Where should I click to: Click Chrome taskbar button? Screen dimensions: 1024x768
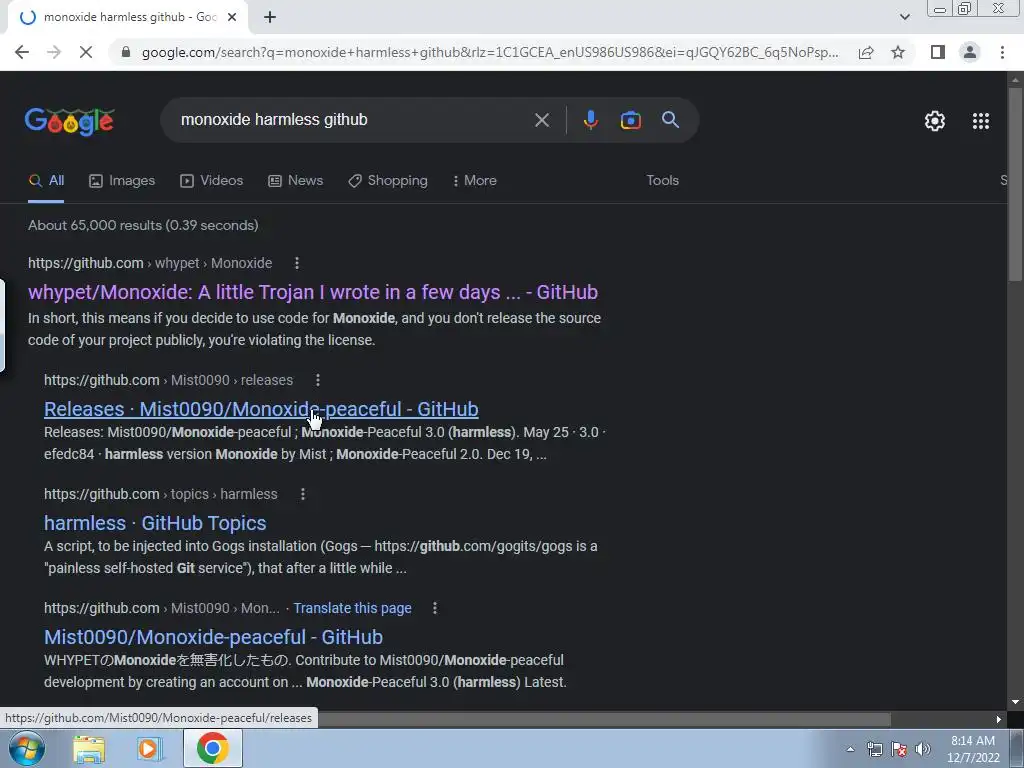pyautogui.click(x=213, y=748)
